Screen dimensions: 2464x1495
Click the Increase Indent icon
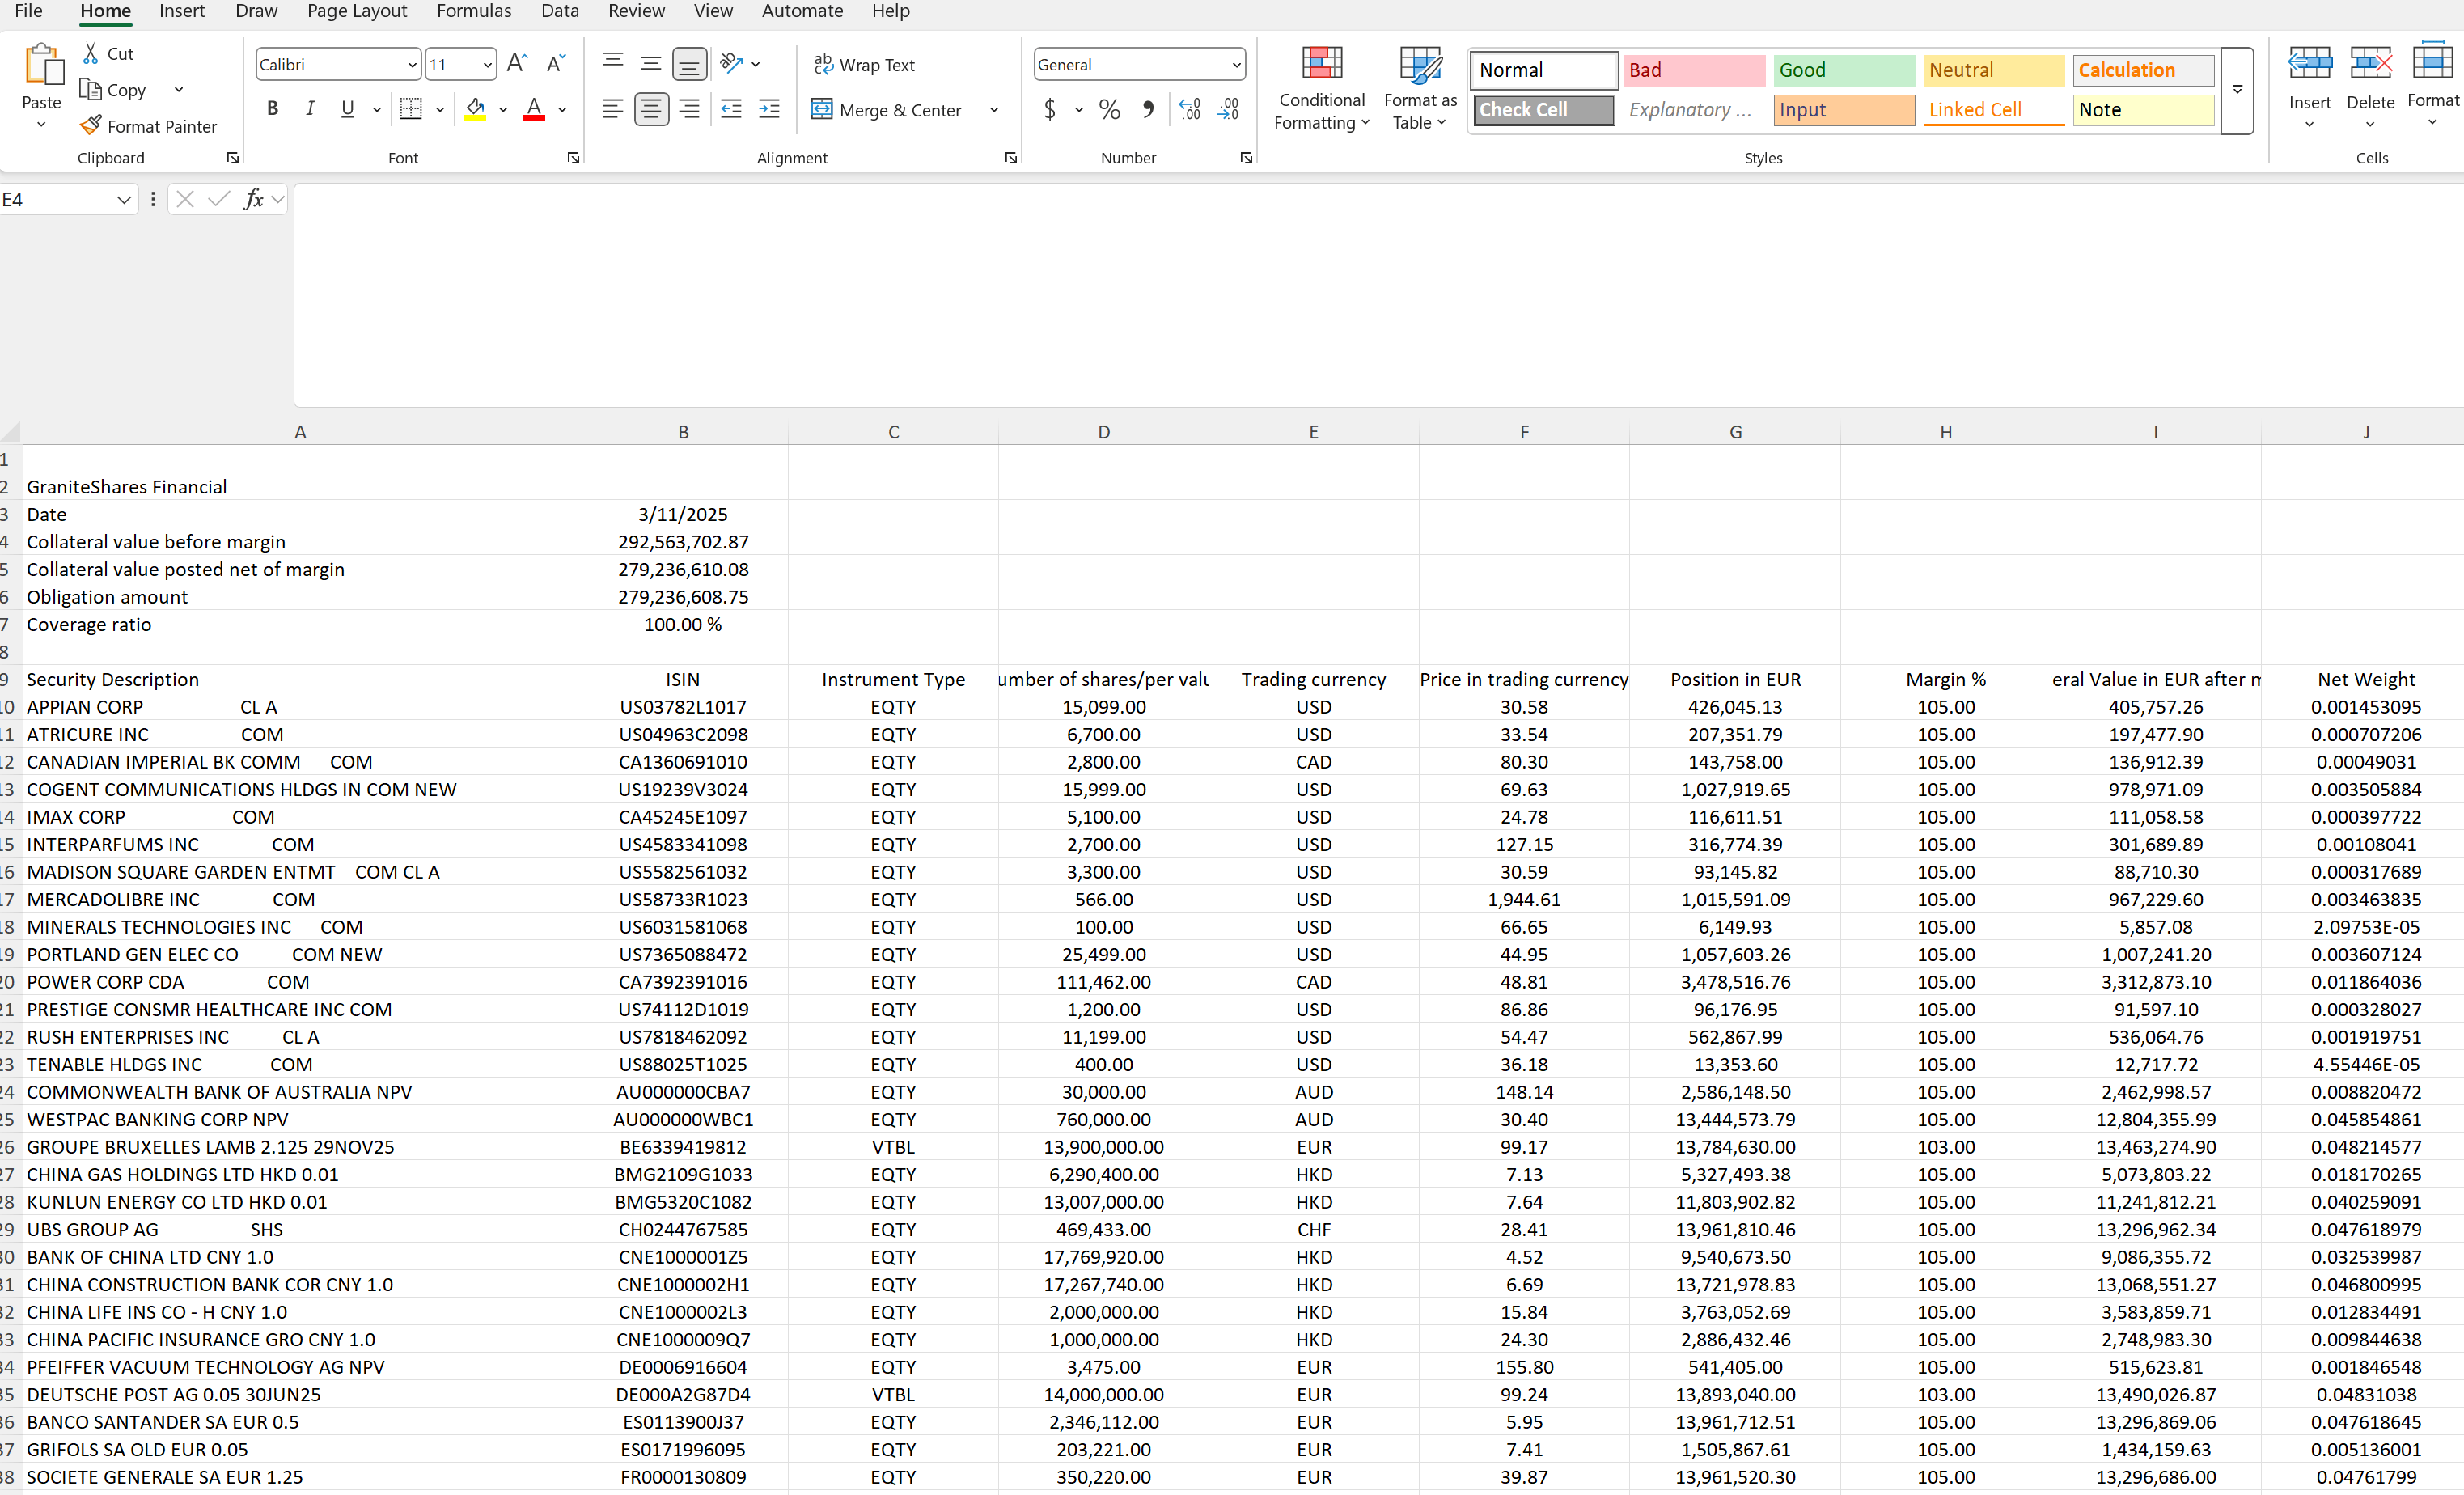click(x=769, y=109)
